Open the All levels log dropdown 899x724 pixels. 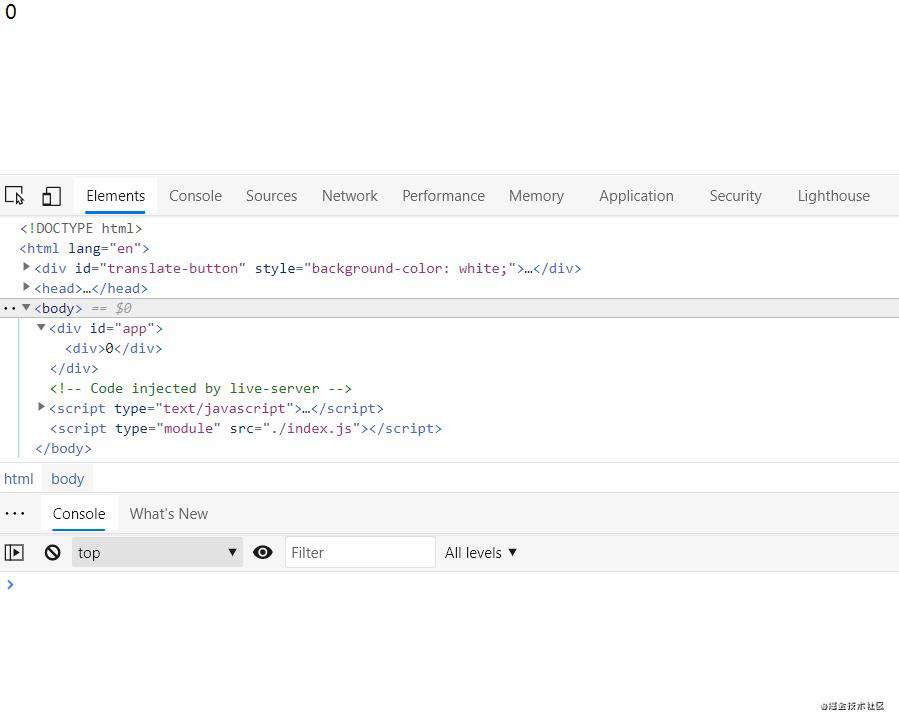(x=480, y=553)
